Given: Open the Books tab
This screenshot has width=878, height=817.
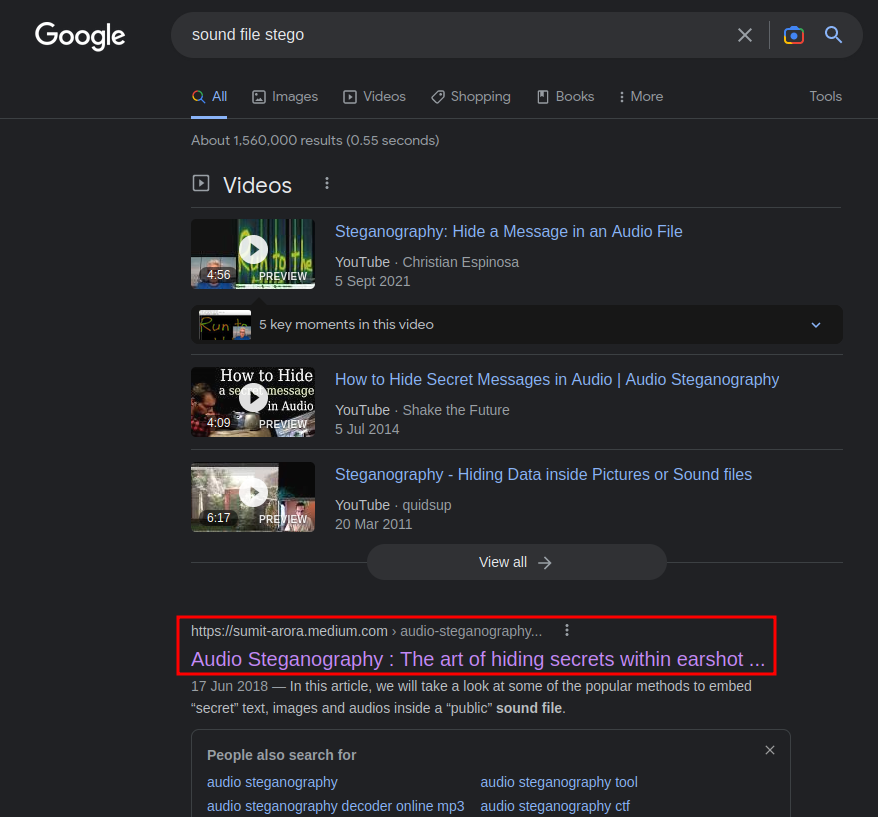Looking at the screenshot, I should (x=566, y=97).
